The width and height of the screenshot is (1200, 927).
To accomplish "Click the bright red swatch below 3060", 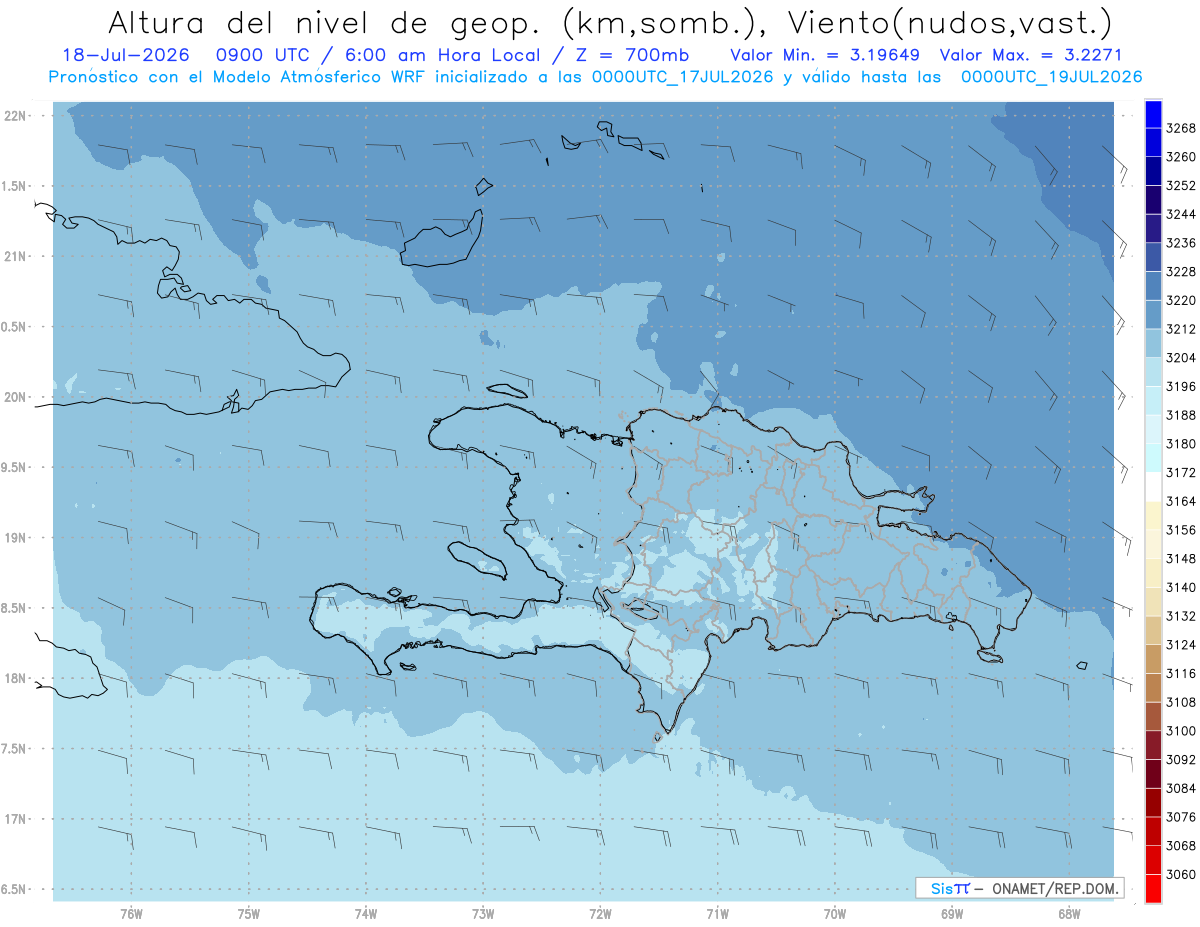I will pyautogui.click(x=1153, y=888).
